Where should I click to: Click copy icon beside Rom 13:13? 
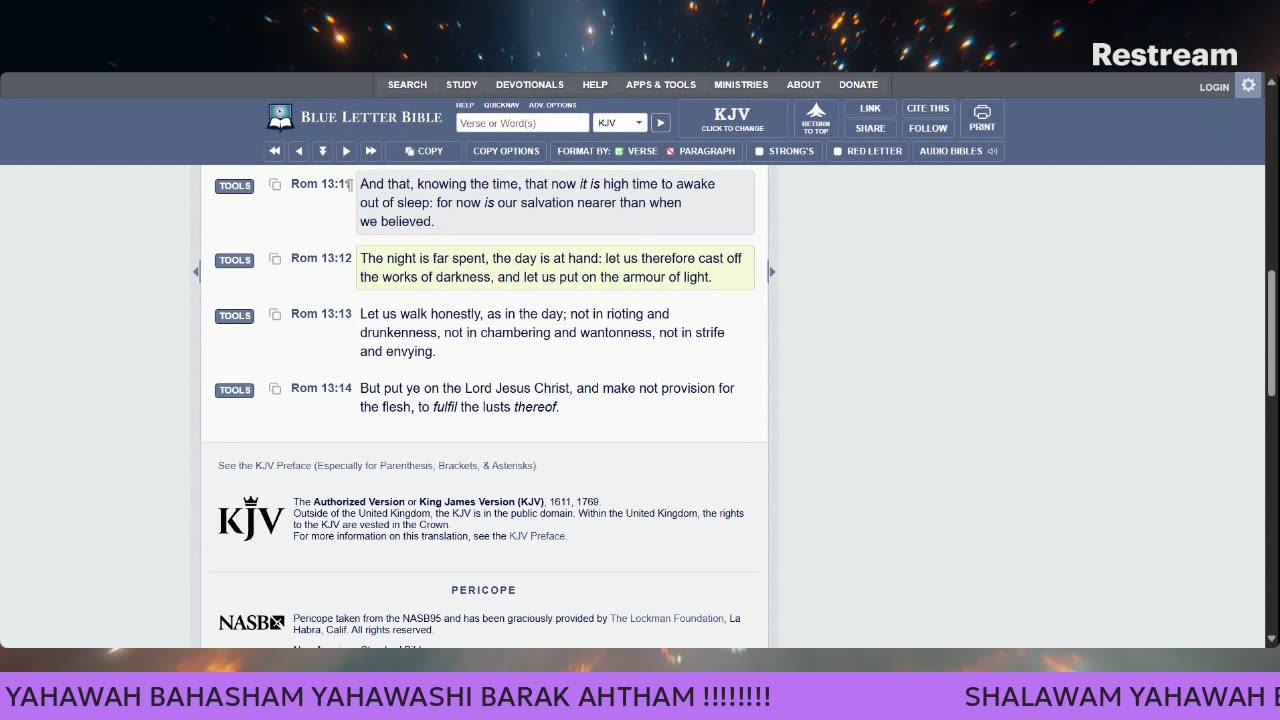tap(275, 315)
